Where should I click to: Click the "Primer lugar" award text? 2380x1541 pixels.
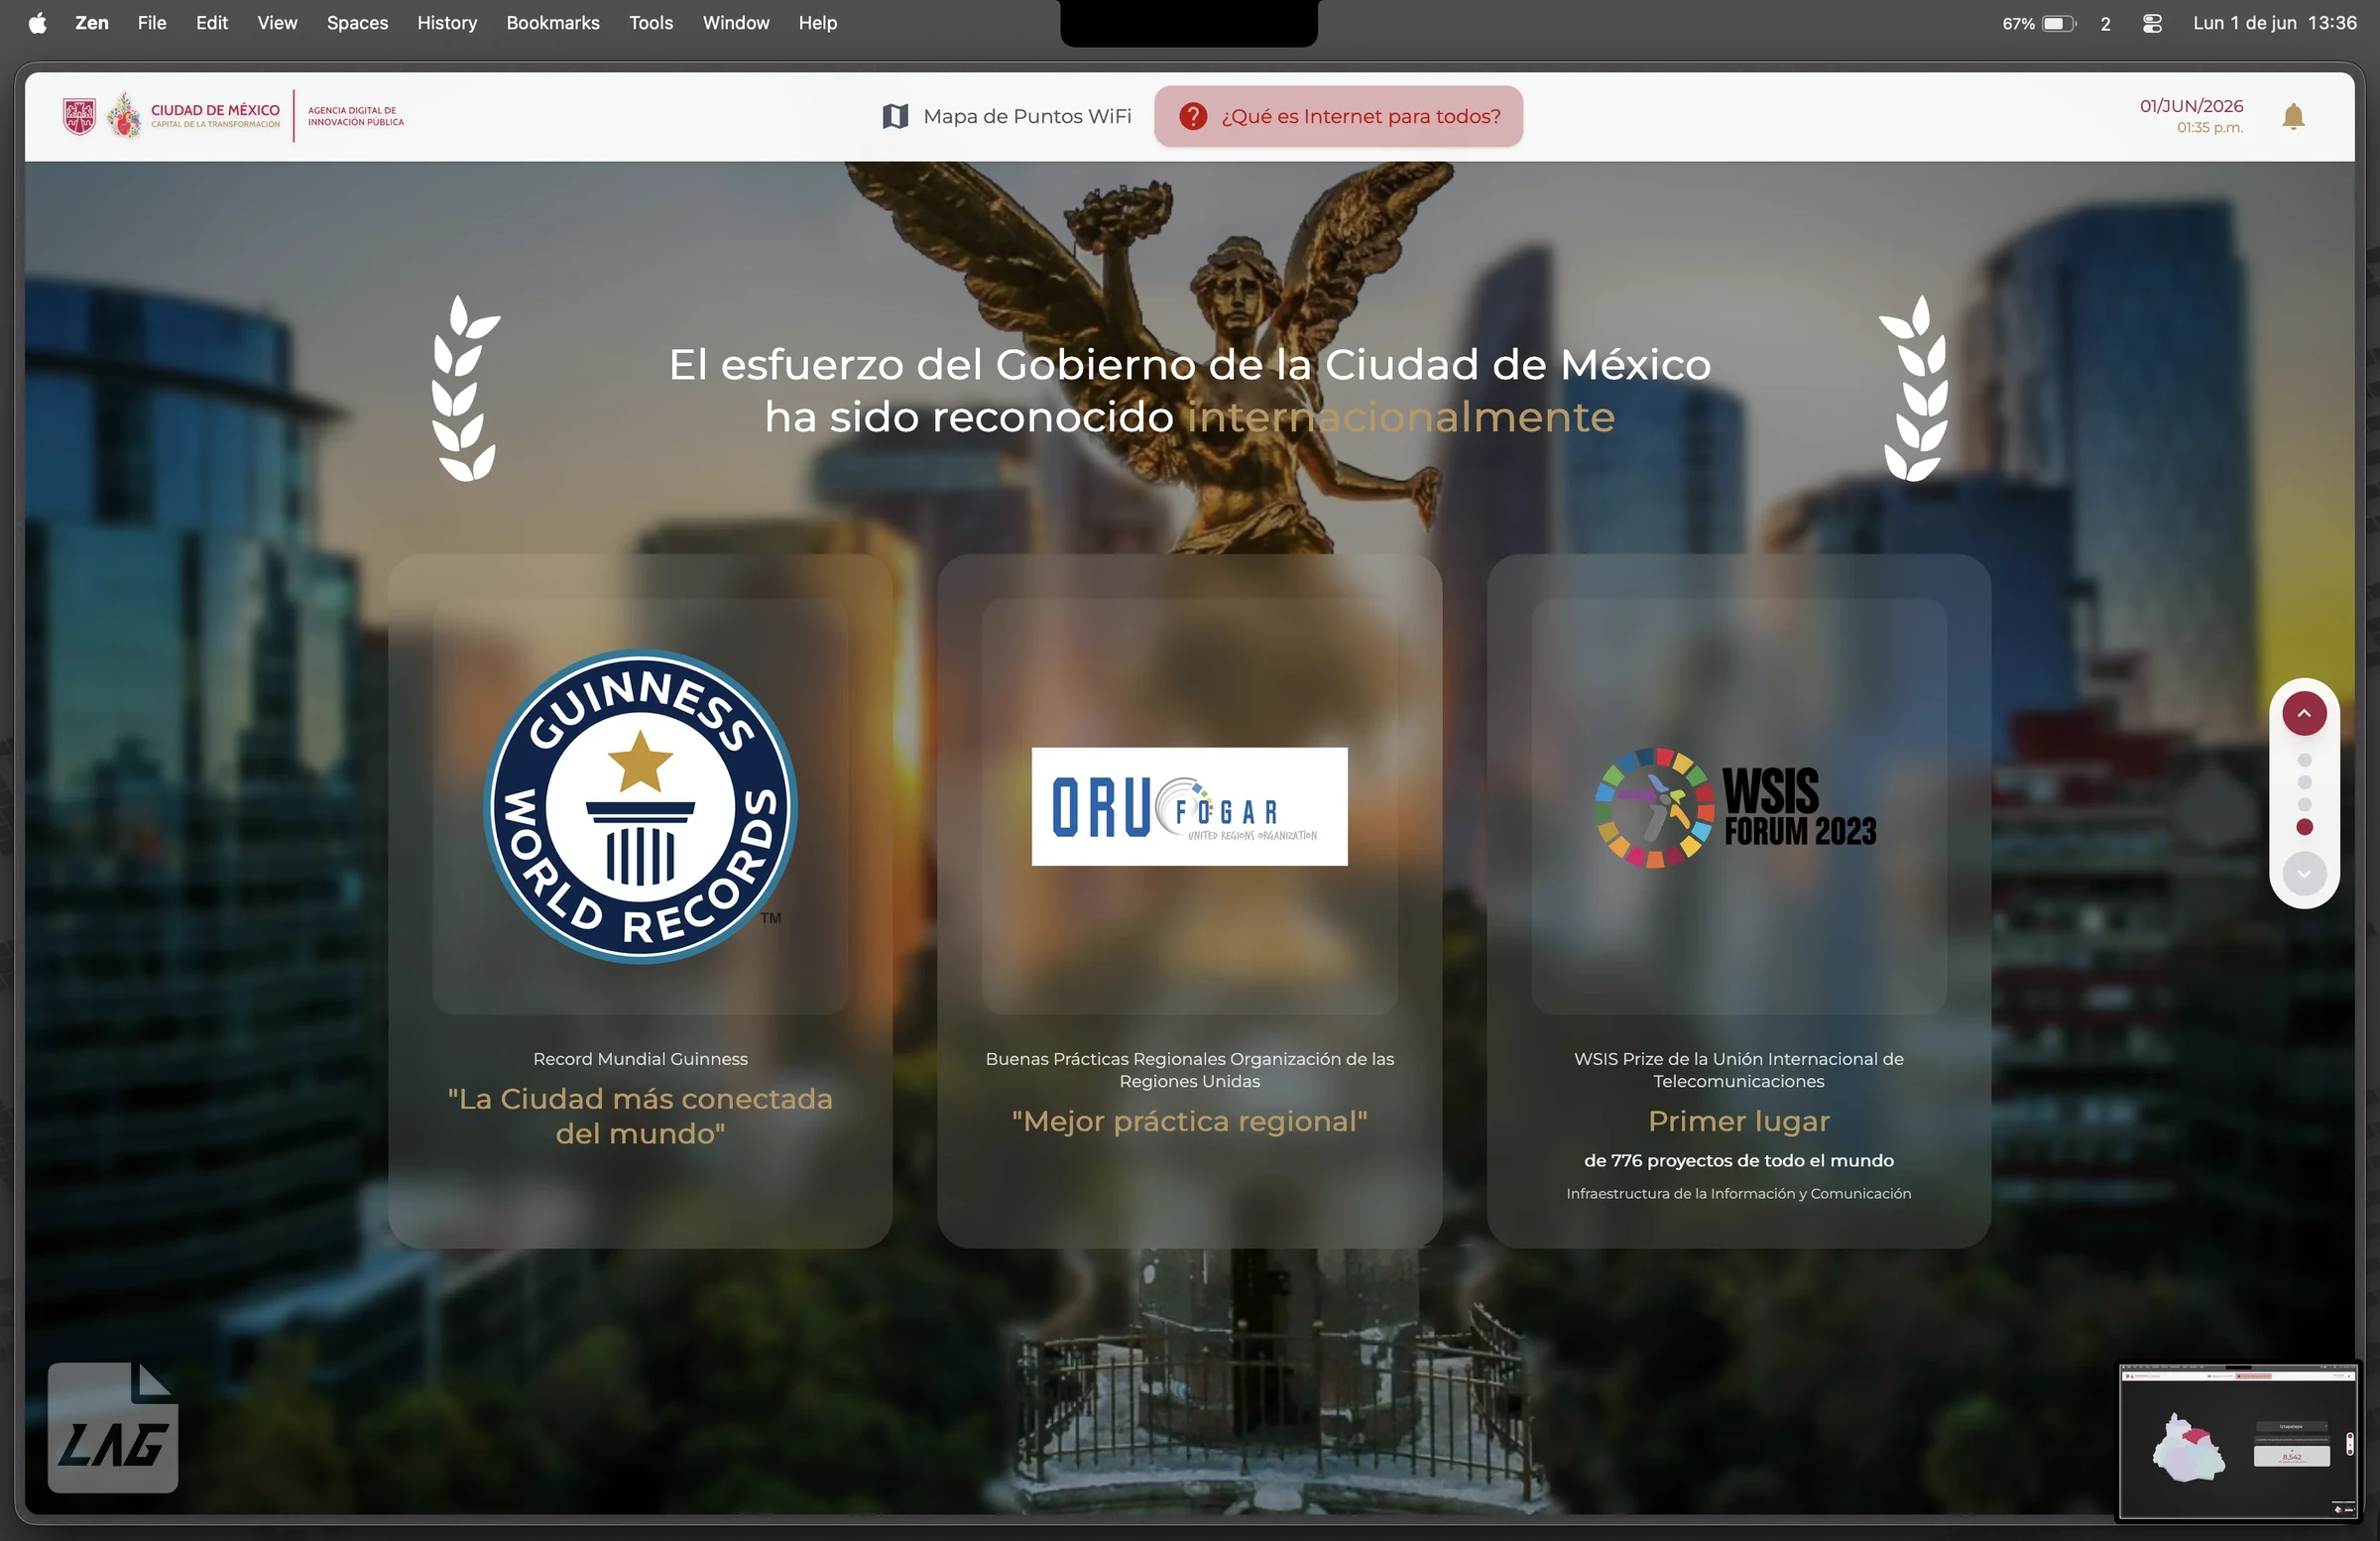pyautogui.click(x=1738, y=1121)
